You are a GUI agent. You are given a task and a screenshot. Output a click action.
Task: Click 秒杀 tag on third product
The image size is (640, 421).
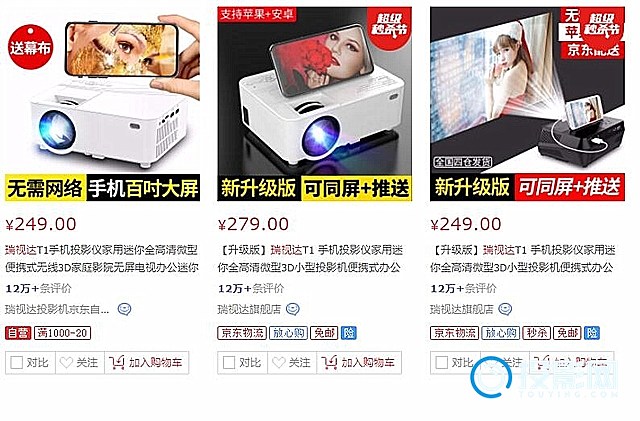pyautogui.click(x=537, y=333)
